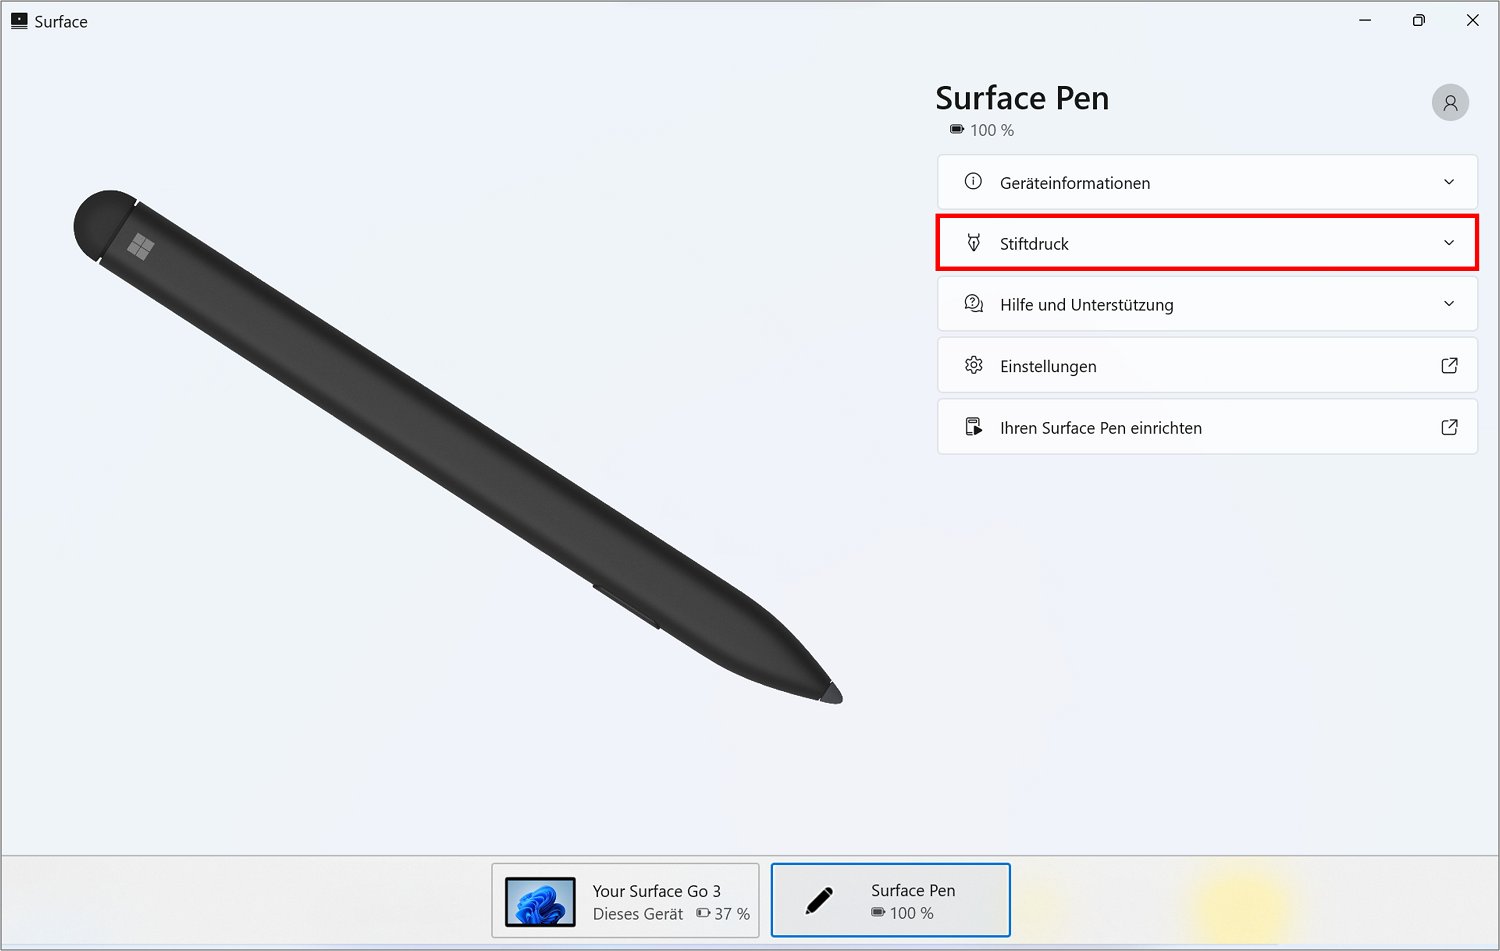Click the pen nib icon beside Stiftdruck

[973, 243]
